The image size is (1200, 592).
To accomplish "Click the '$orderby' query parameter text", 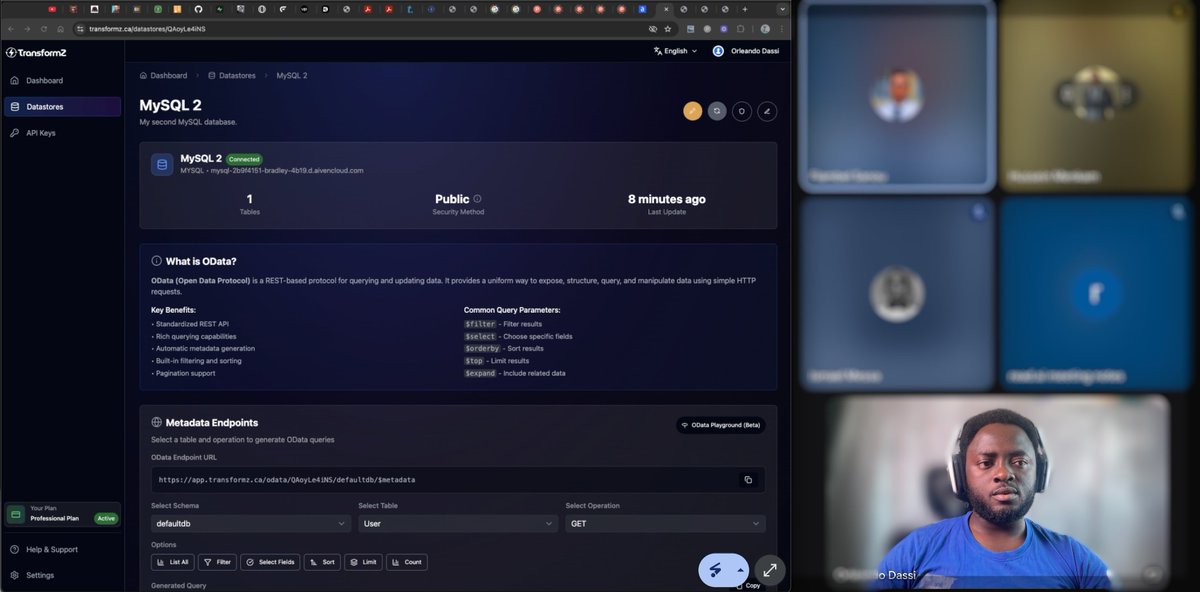I will [x=481, y=348].
